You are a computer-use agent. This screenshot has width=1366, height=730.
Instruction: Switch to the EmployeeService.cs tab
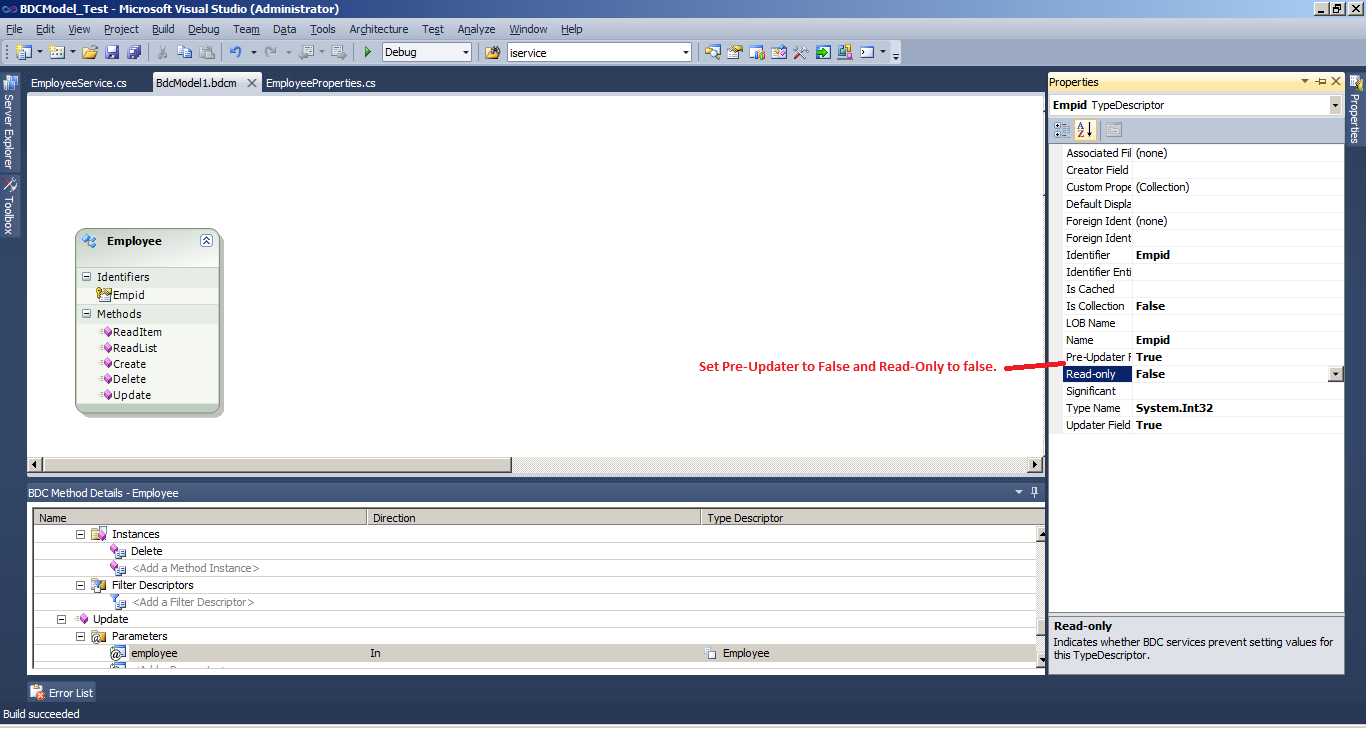(79, 83)
